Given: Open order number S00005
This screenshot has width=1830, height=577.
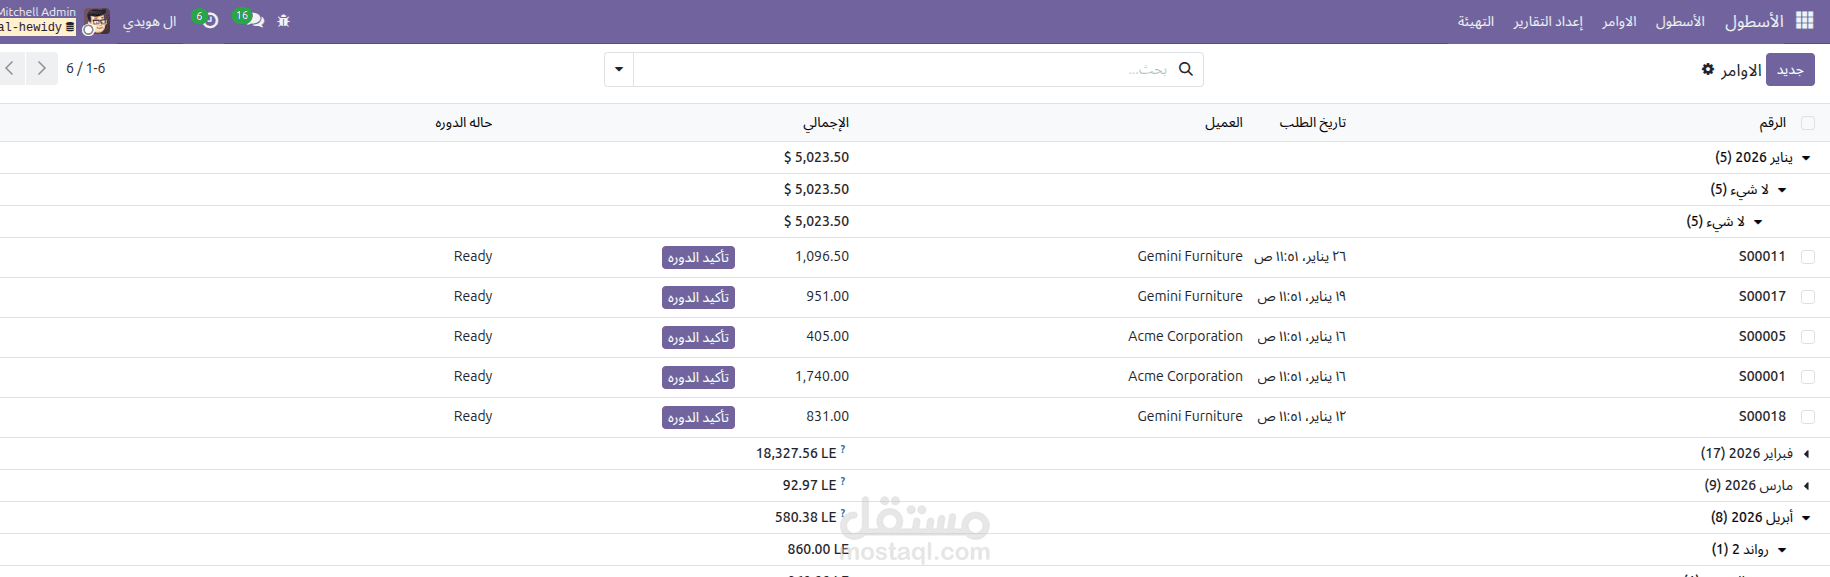Looking at the screenshot, I should coord(1762,336).
